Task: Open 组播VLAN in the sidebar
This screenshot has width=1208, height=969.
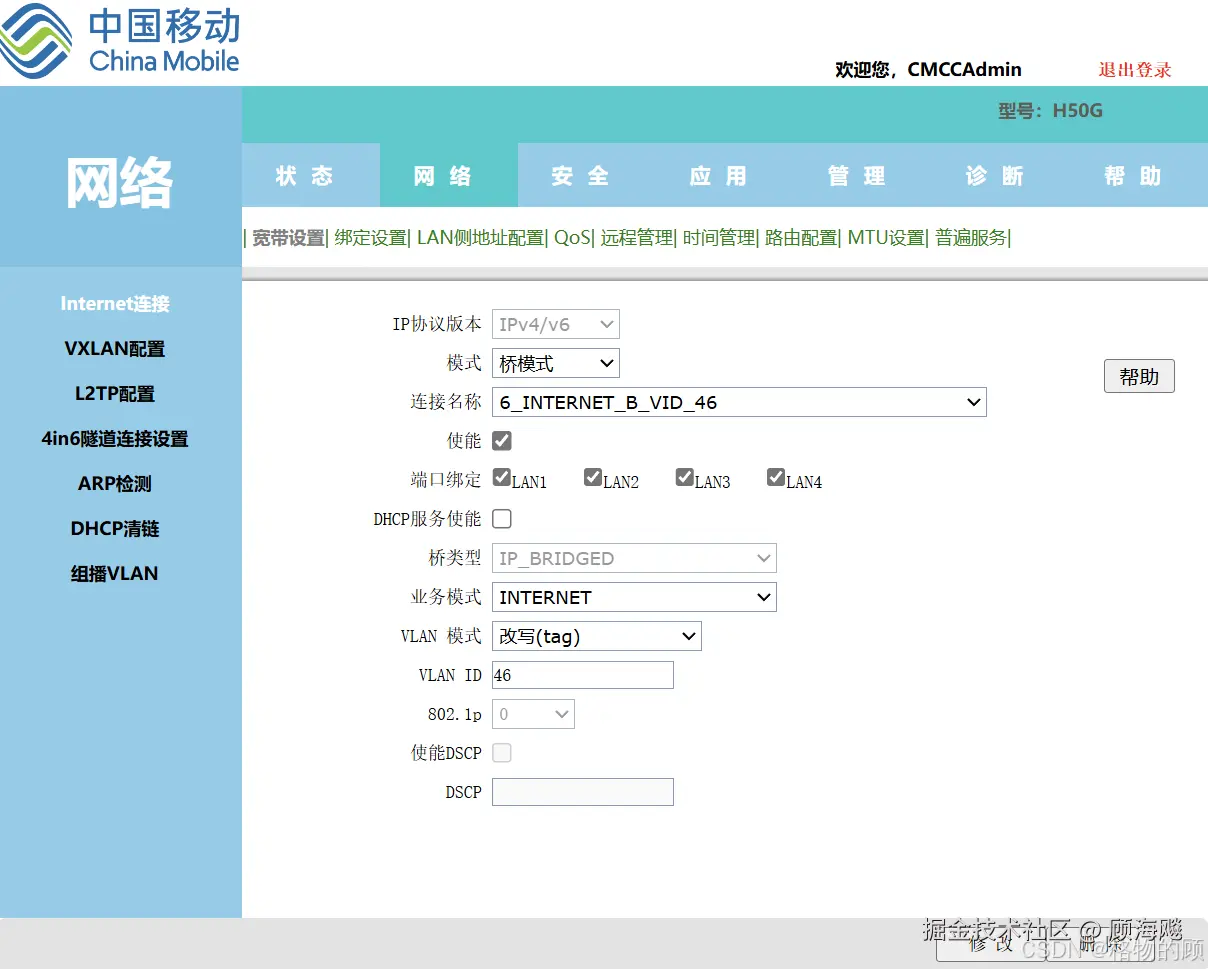Action: [x=114, y=573]
